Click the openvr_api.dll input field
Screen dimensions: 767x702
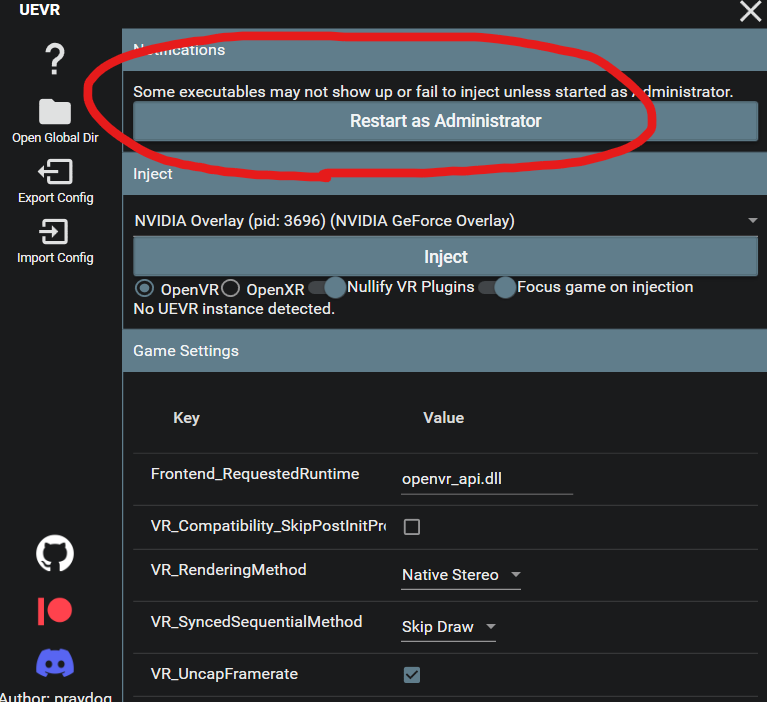(487, 479)
